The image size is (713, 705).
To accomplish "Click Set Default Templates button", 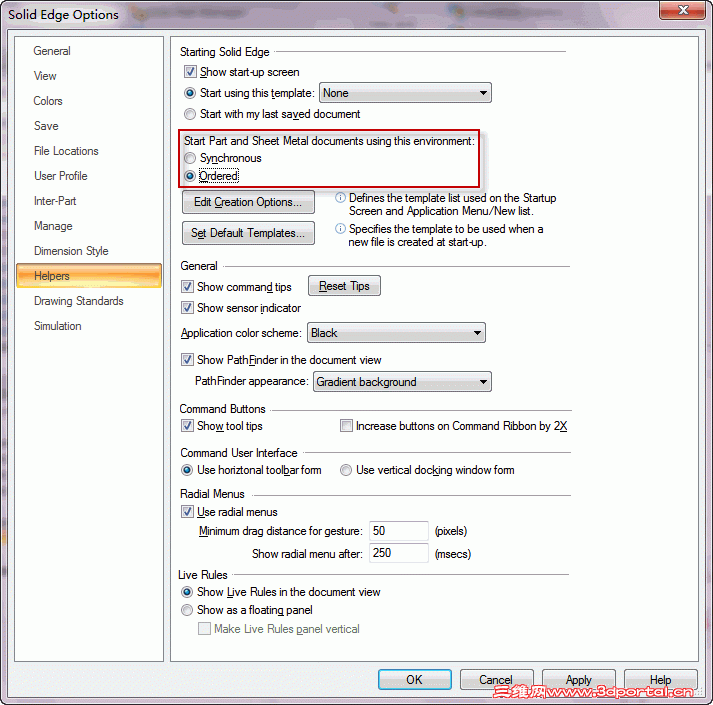I will tap(248, 233).
